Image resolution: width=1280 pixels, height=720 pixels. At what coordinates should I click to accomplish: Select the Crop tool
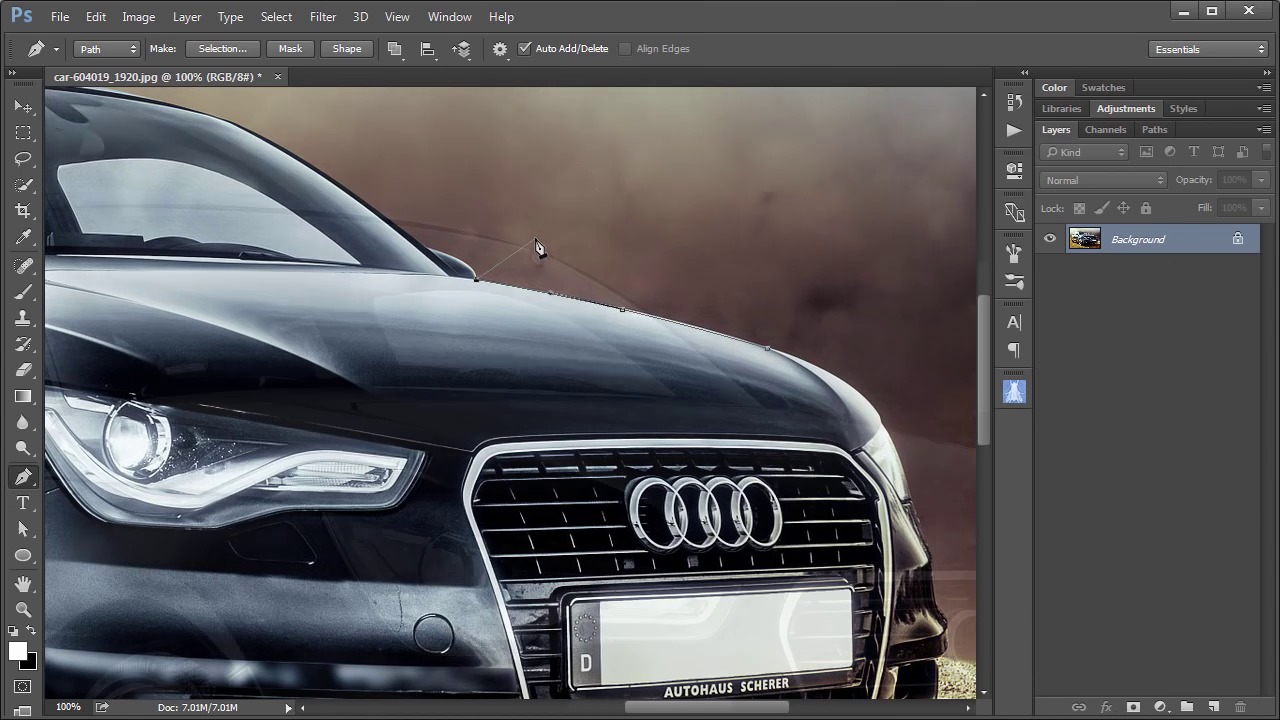pyautogui.click(x=23, y=211)
